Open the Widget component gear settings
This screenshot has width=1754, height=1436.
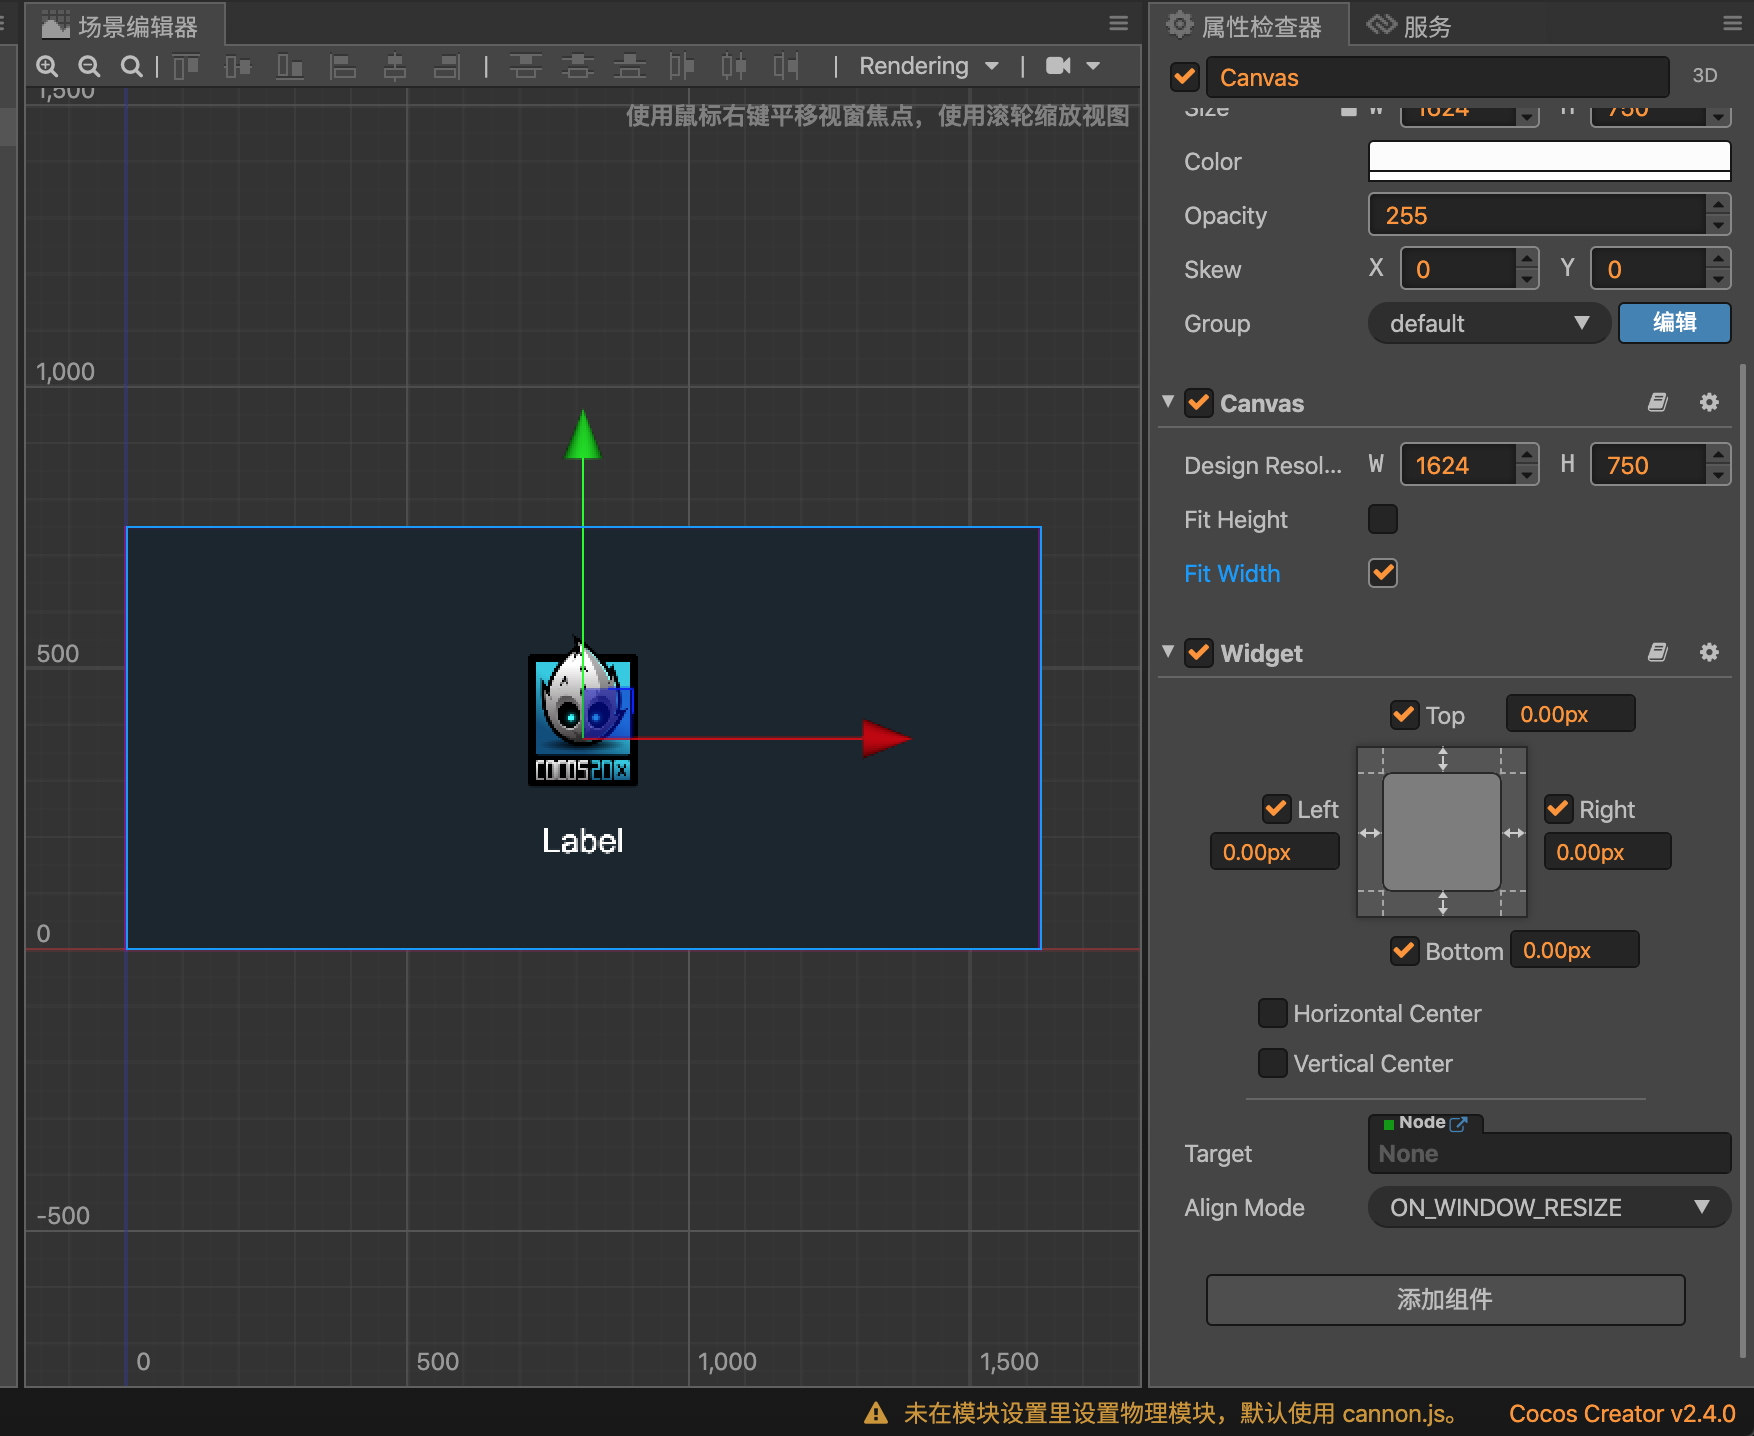[x=1709, y=653]
